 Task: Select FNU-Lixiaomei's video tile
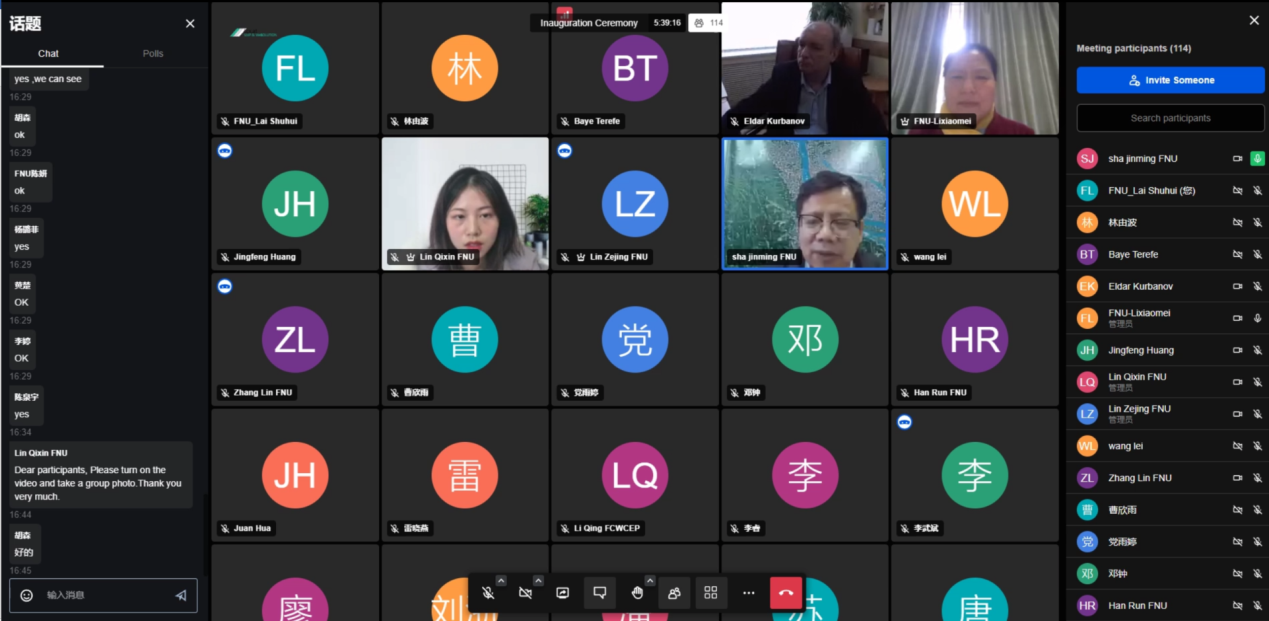pyautogui.click(x=975, y=68)
